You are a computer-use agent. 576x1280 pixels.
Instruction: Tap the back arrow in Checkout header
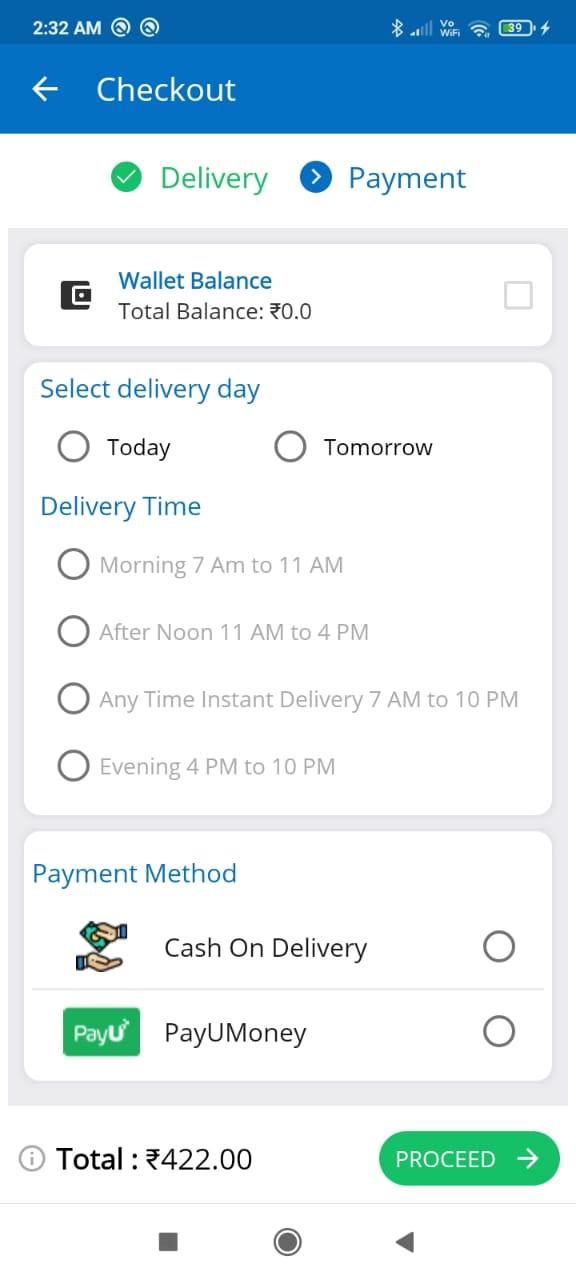[x=45, y=89]
